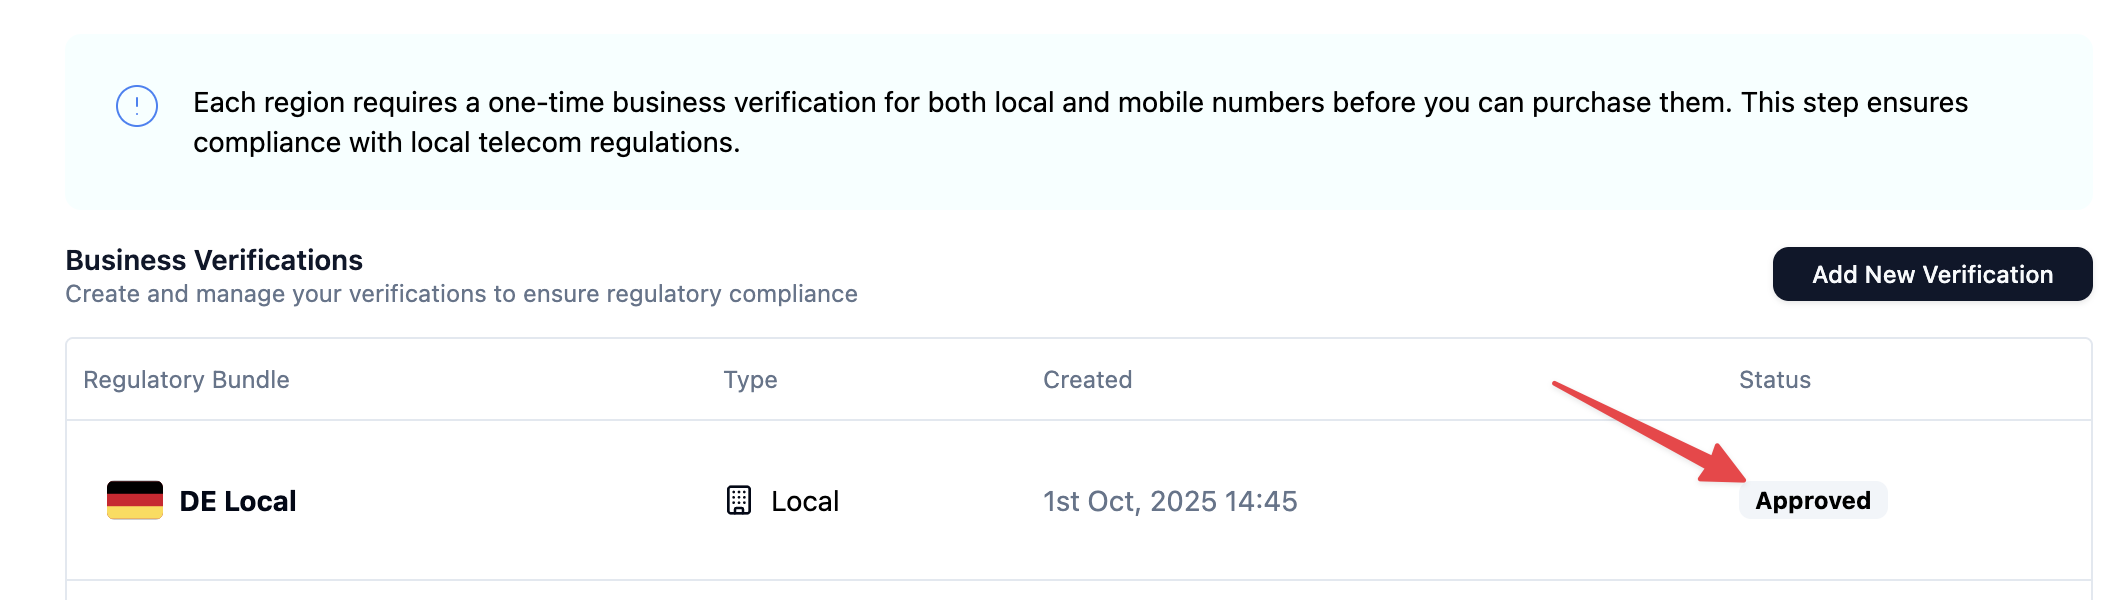Click the red arrow annotation's arrowhead
This screenshot has width=2126, height=600.
[1724, 467]
